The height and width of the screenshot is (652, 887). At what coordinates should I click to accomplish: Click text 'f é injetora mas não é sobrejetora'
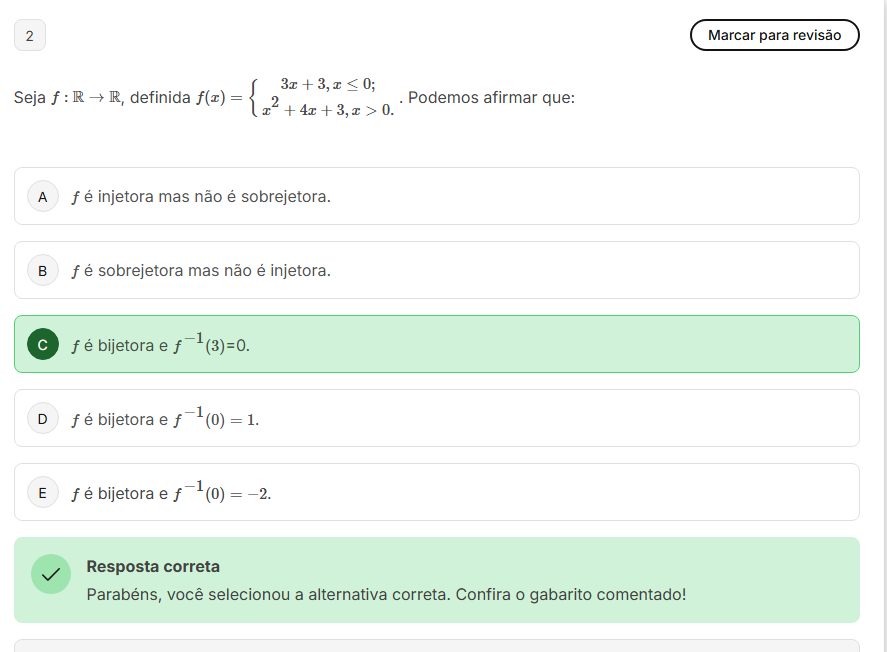pos(200,197)
